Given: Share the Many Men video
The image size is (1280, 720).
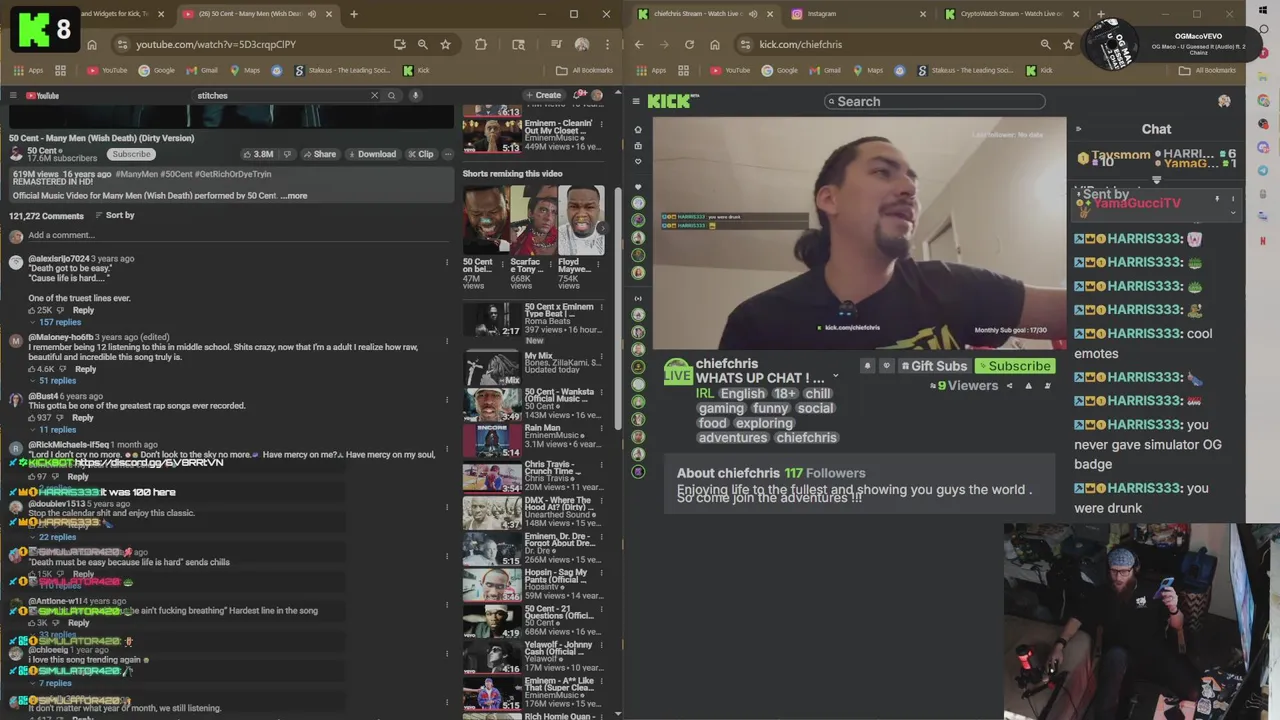Looking at the screenshot, I should (x=319, y=154).
